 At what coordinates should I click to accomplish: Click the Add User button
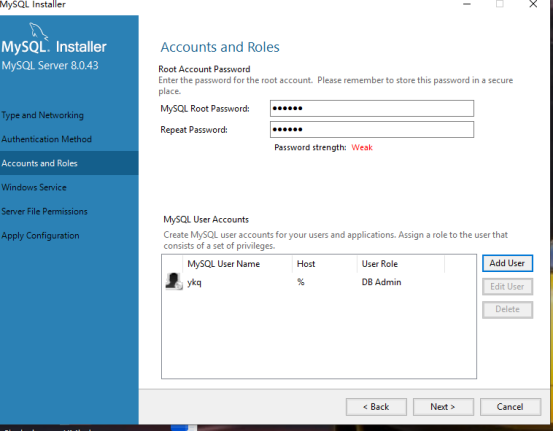[x=507, y=263]
